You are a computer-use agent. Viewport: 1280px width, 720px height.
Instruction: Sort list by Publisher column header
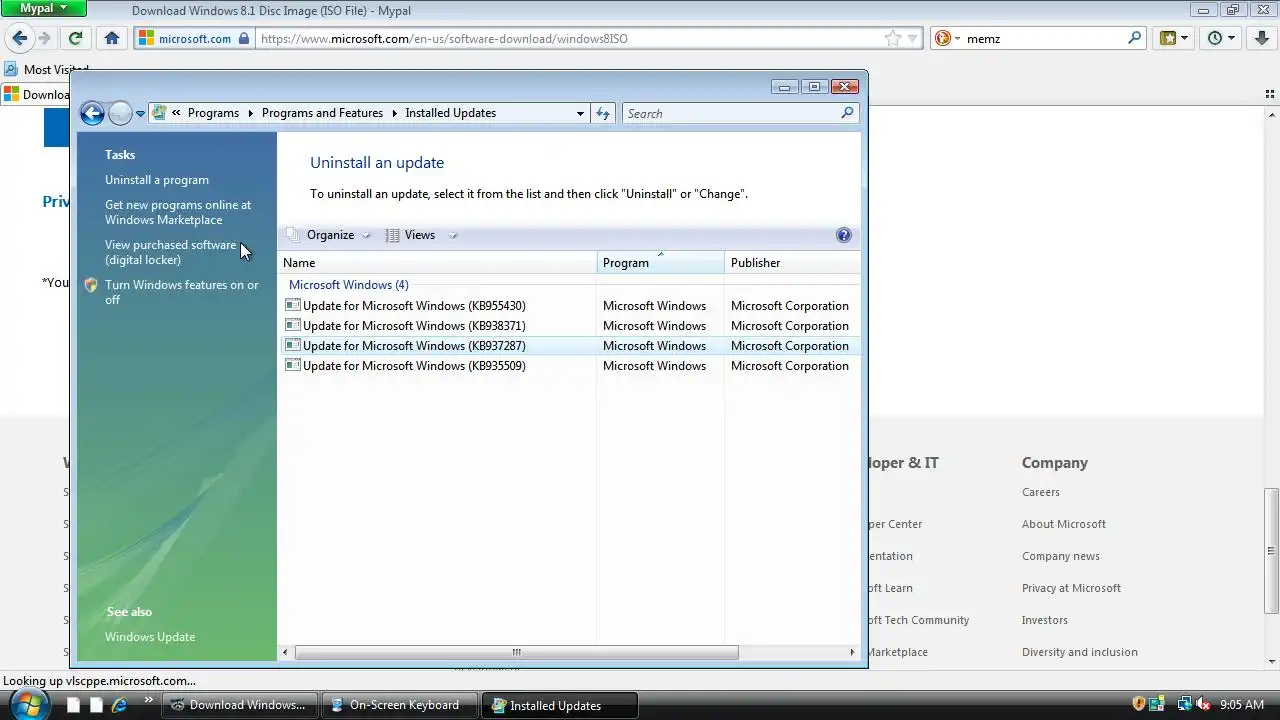click(x=792, y=263)
